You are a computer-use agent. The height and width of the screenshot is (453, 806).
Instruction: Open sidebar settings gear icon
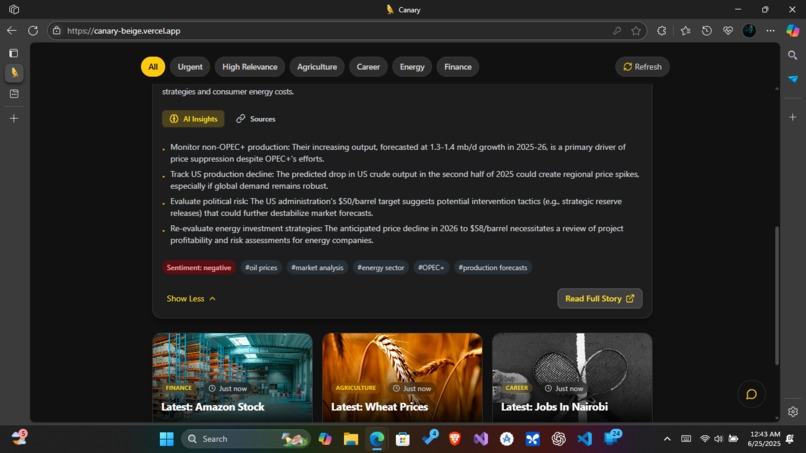point(793,412)
